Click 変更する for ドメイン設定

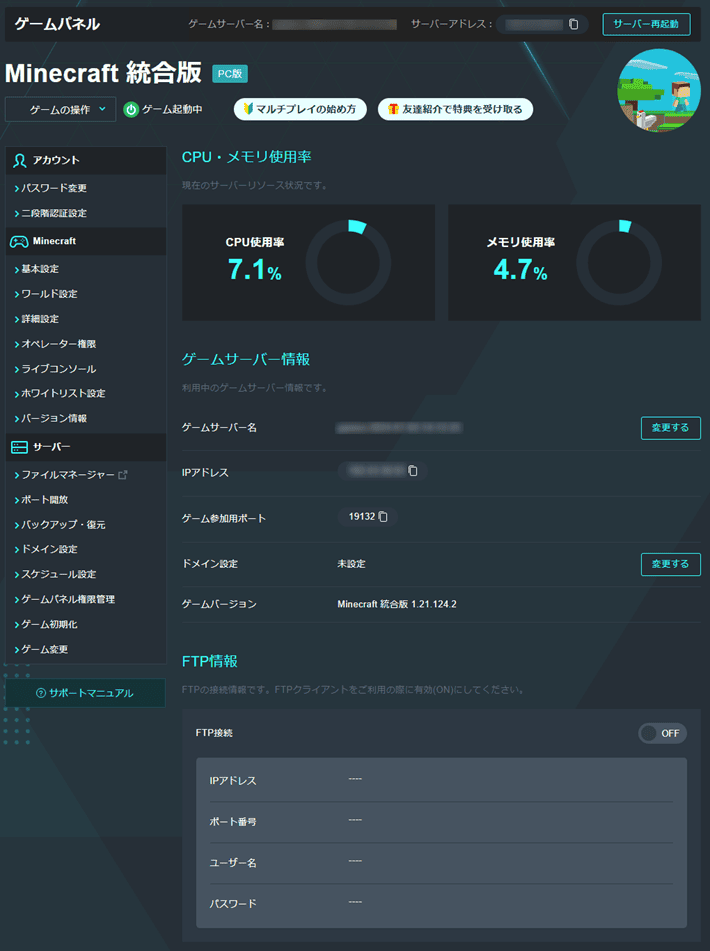(670, 564)
